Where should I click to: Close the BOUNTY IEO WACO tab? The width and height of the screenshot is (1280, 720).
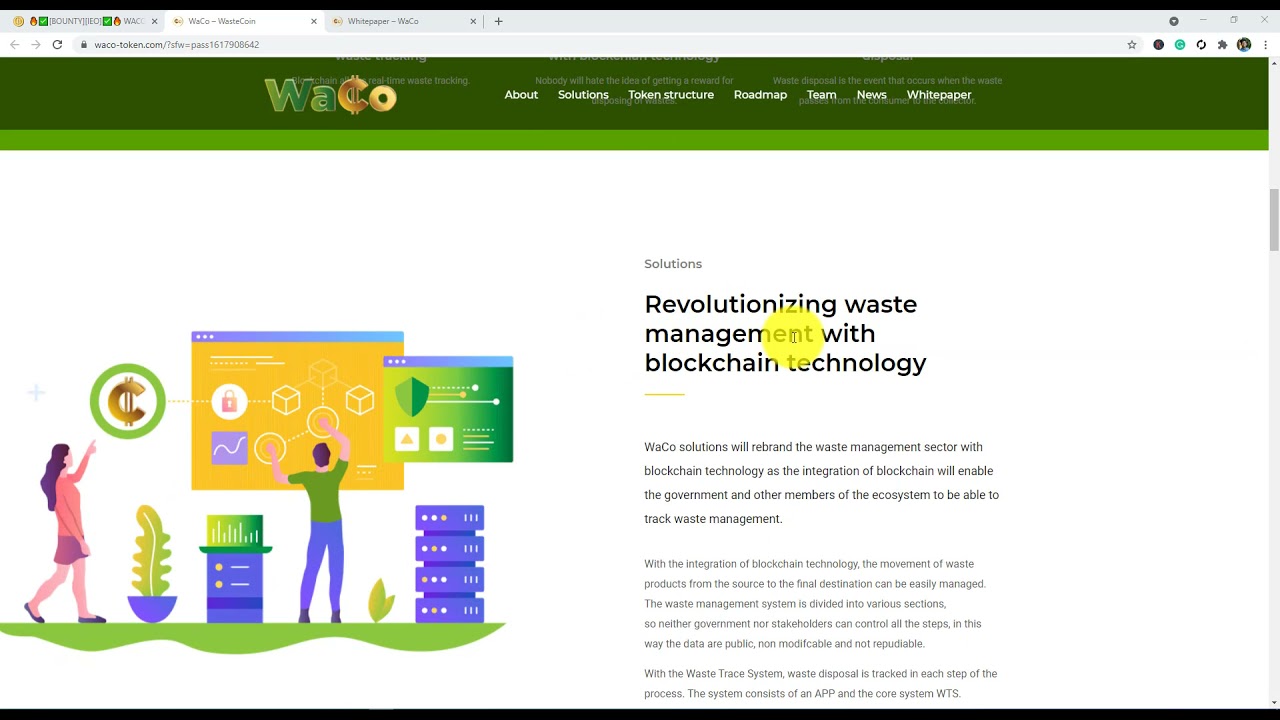pyautogui.click(x=154, y=21)
